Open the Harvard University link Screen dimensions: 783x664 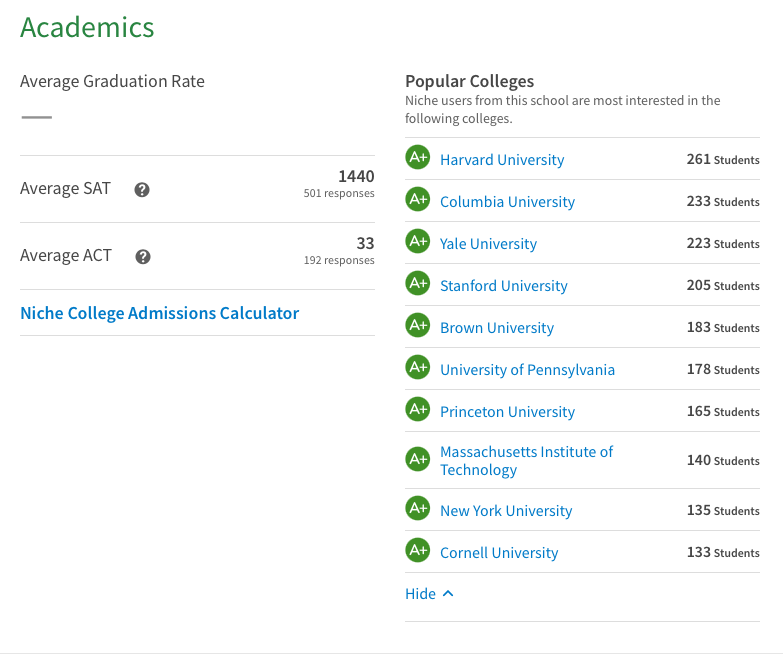coord(502,160)
